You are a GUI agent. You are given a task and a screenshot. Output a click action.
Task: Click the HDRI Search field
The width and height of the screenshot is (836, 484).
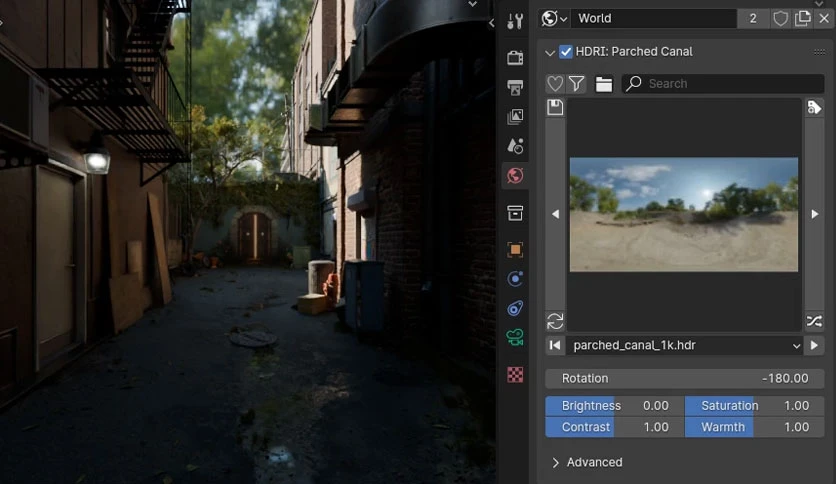[x=723, y=84]
